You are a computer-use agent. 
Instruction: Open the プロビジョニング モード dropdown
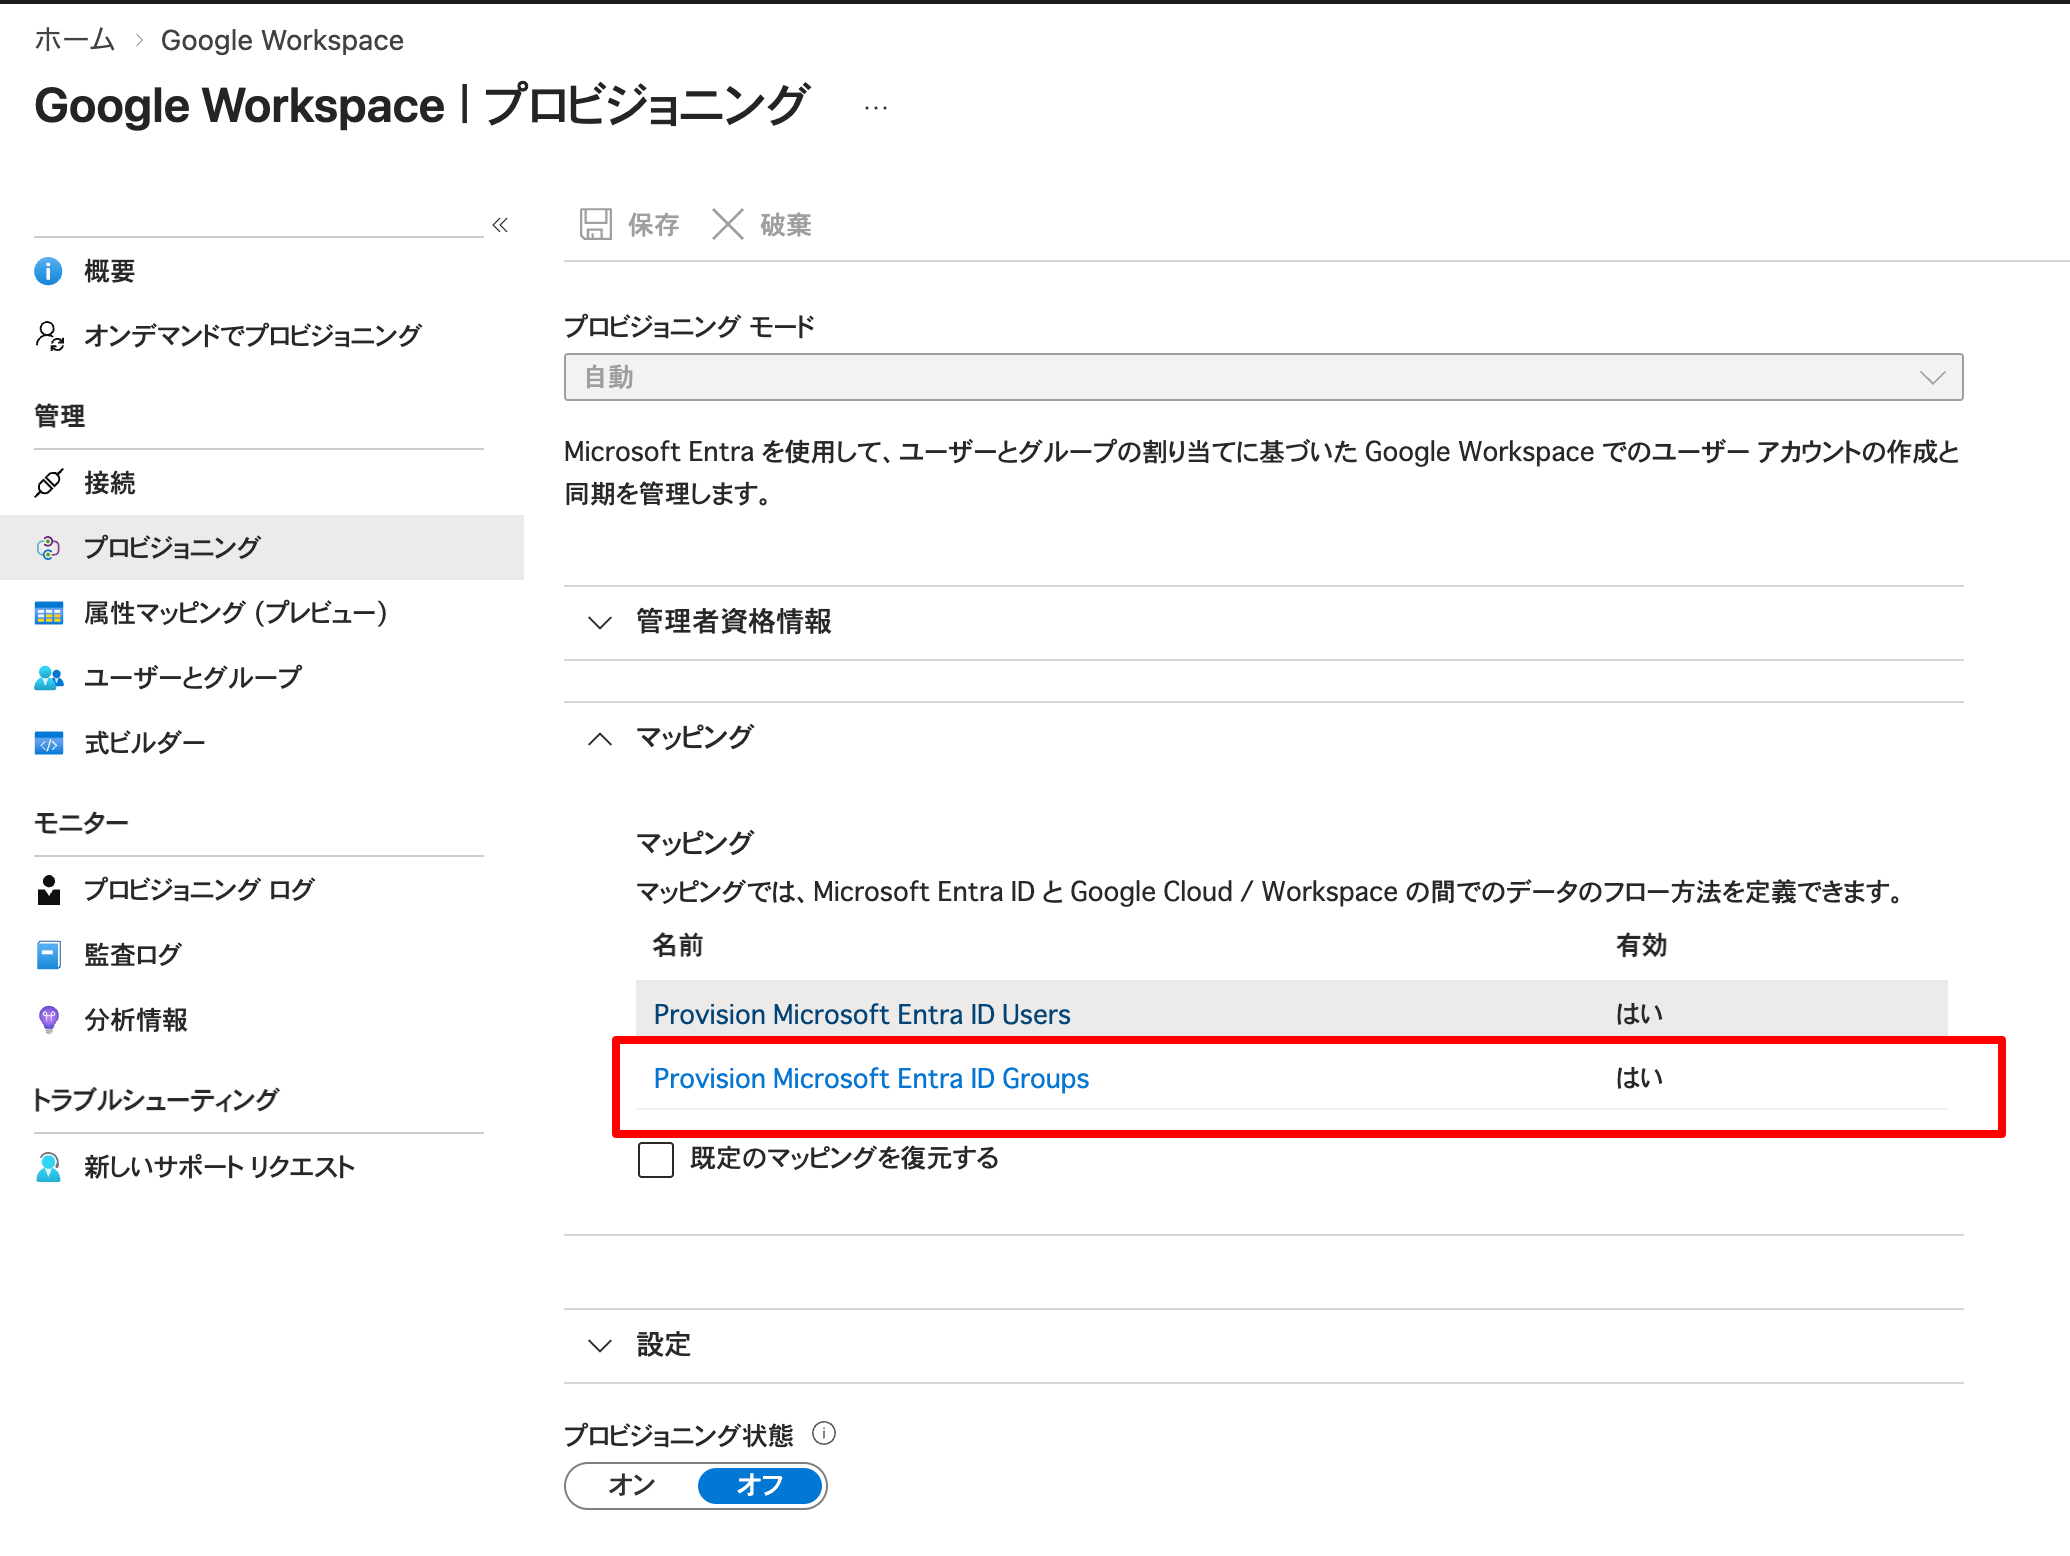[1263, 377]
